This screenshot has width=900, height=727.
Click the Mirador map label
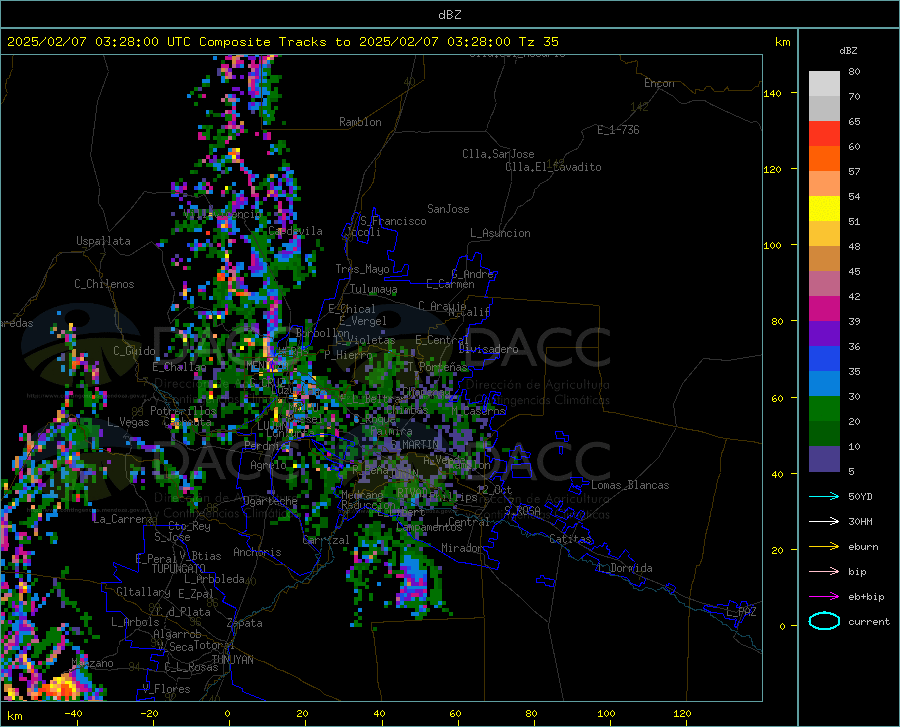click(x=461, y=548)
